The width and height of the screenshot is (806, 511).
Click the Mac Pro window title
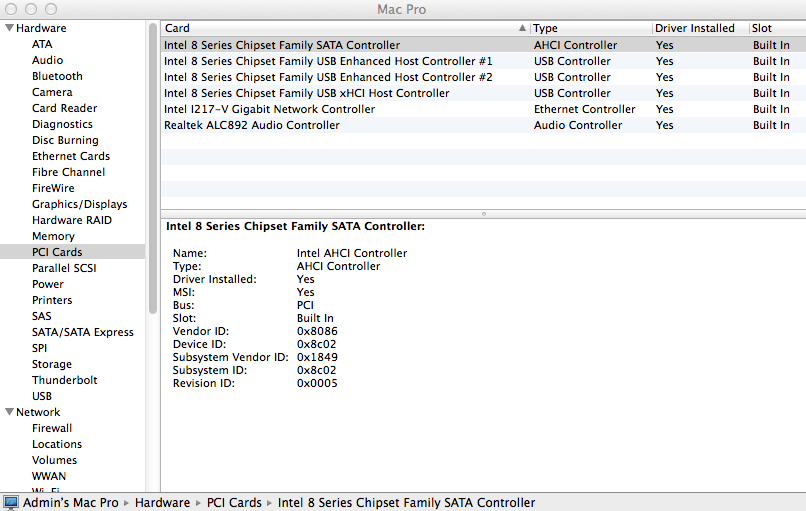pos(401,9)
